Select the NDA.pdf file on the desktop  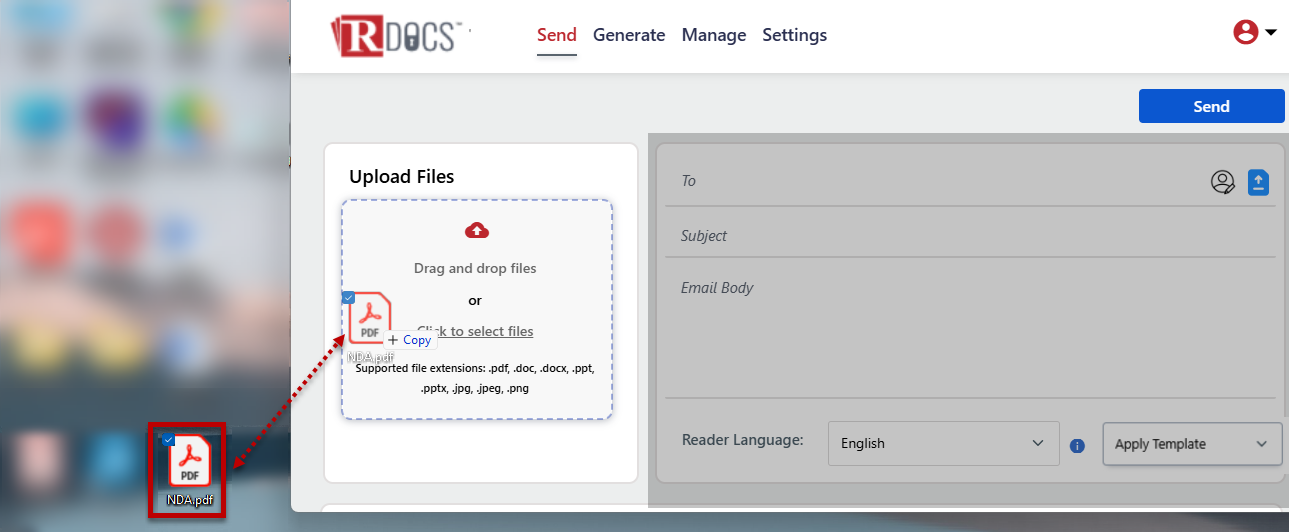coord(189,464)
